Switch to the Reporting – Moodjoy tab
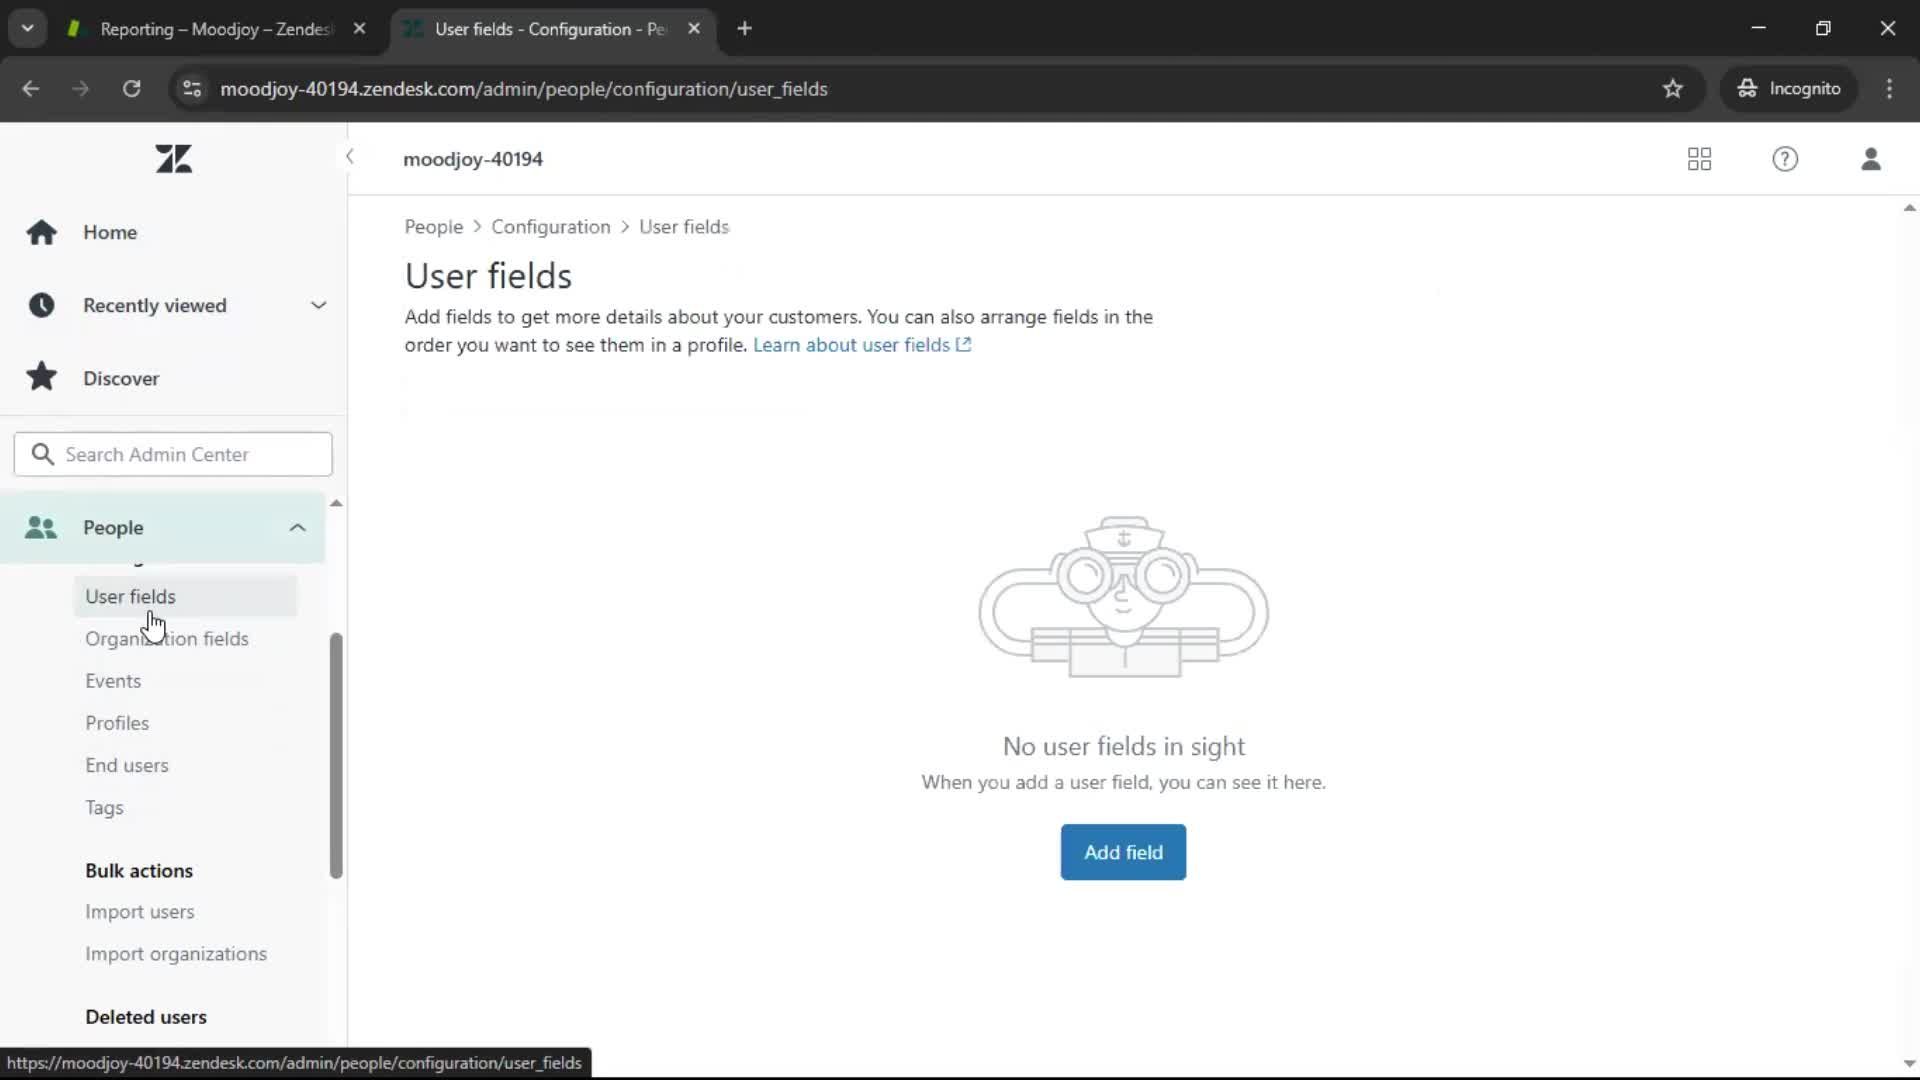Viewport: 1920px width, 1080px height. click(x=215, y=29)
